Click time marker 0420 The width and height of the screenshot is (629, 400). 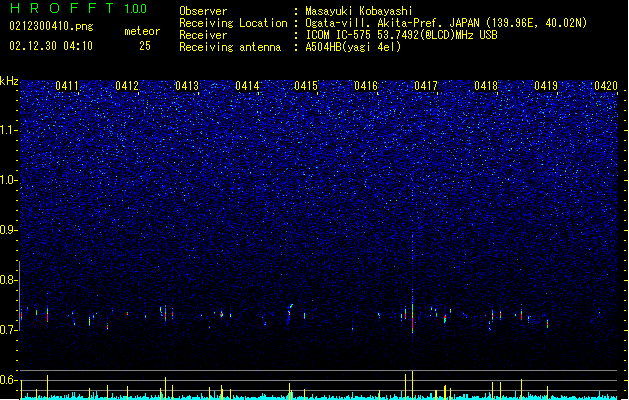point(606,86)
